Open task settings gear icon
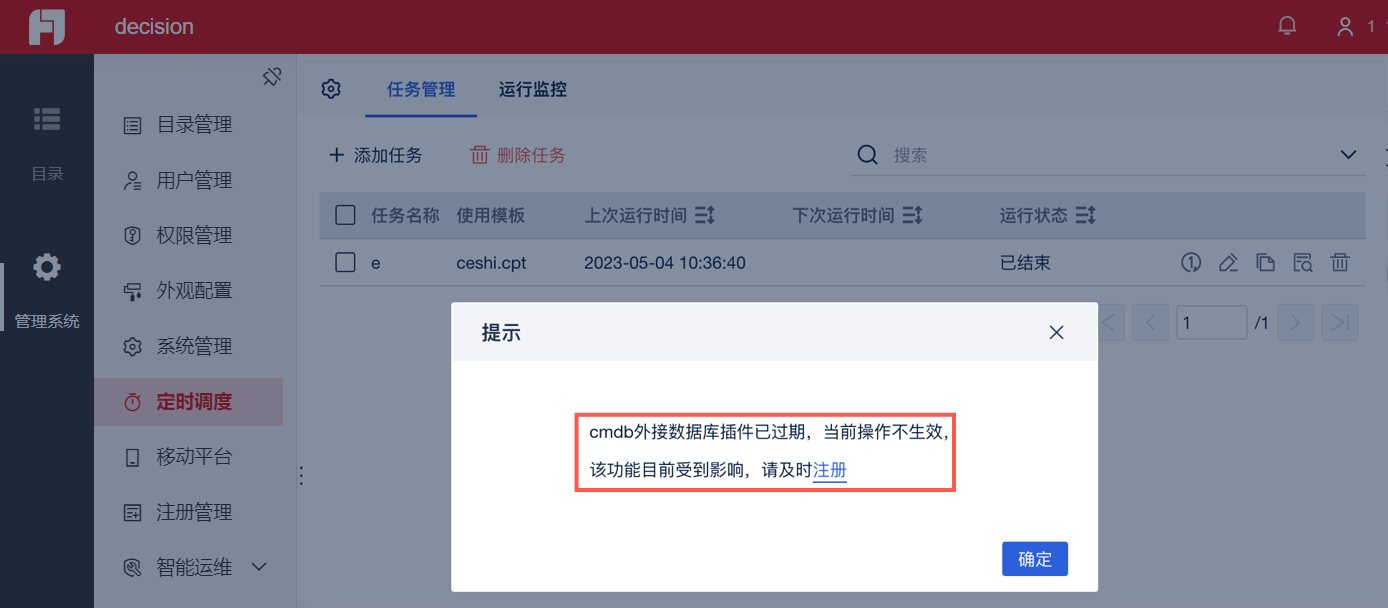This screenshot has width=1388, height=608. [331, 89]
